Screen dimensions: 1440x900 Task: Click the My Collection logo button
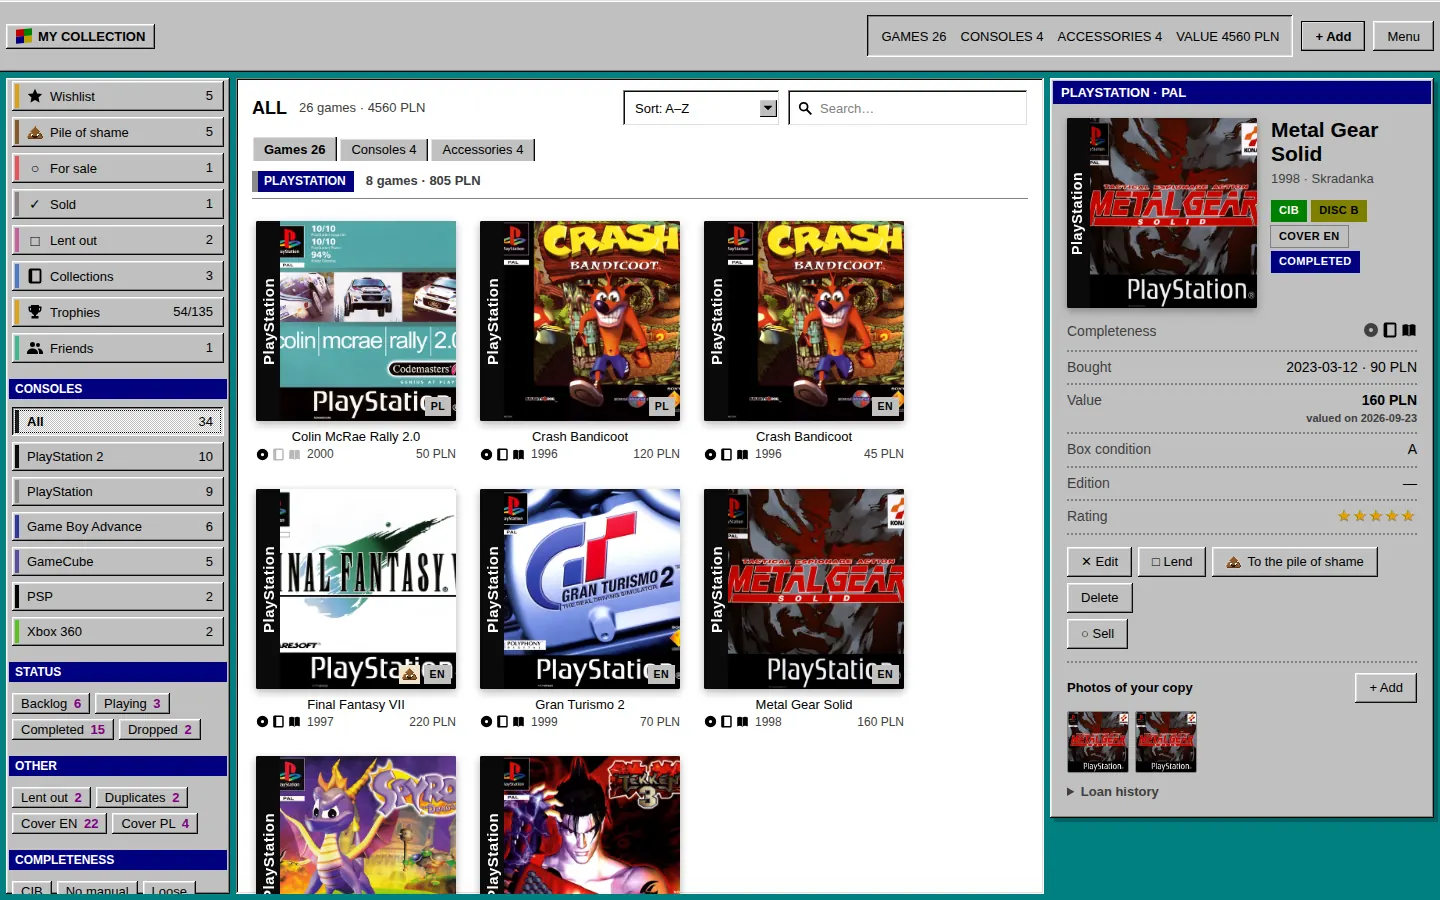81,37
